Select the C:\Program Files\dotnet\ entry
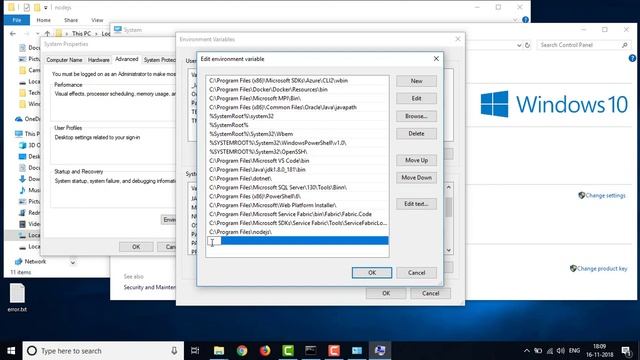640x360 pixels. (298, 178)
